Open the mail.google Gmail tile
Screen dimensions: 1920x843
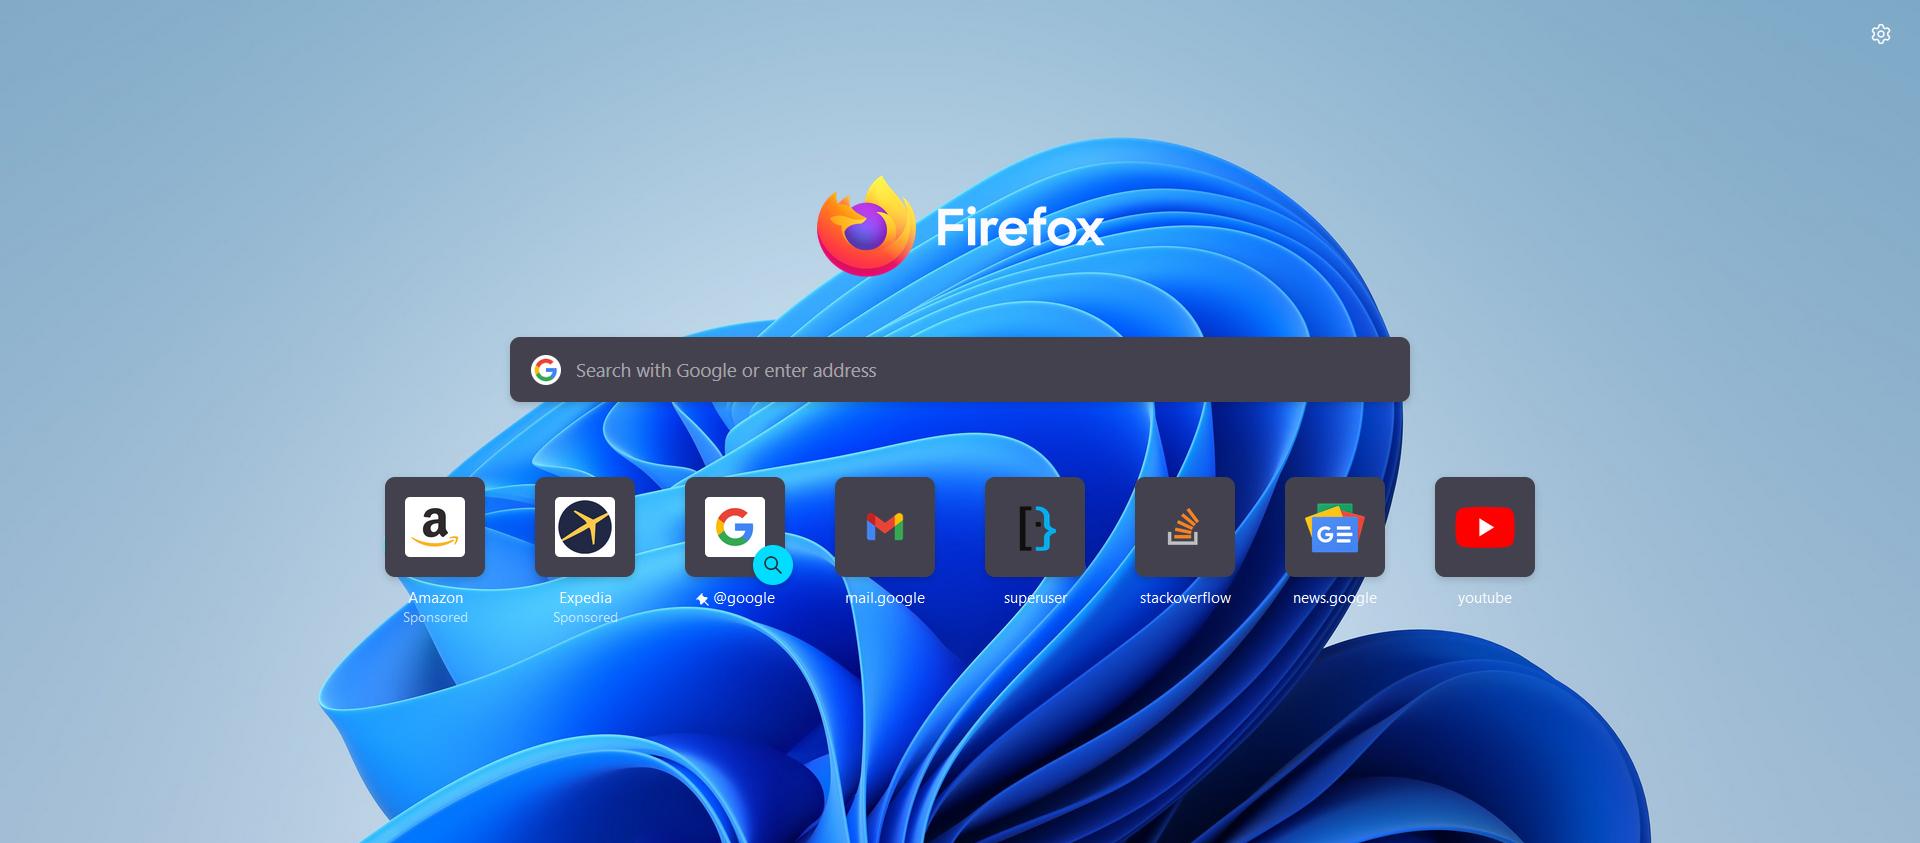pyautogui.click(x=885, y=527)
